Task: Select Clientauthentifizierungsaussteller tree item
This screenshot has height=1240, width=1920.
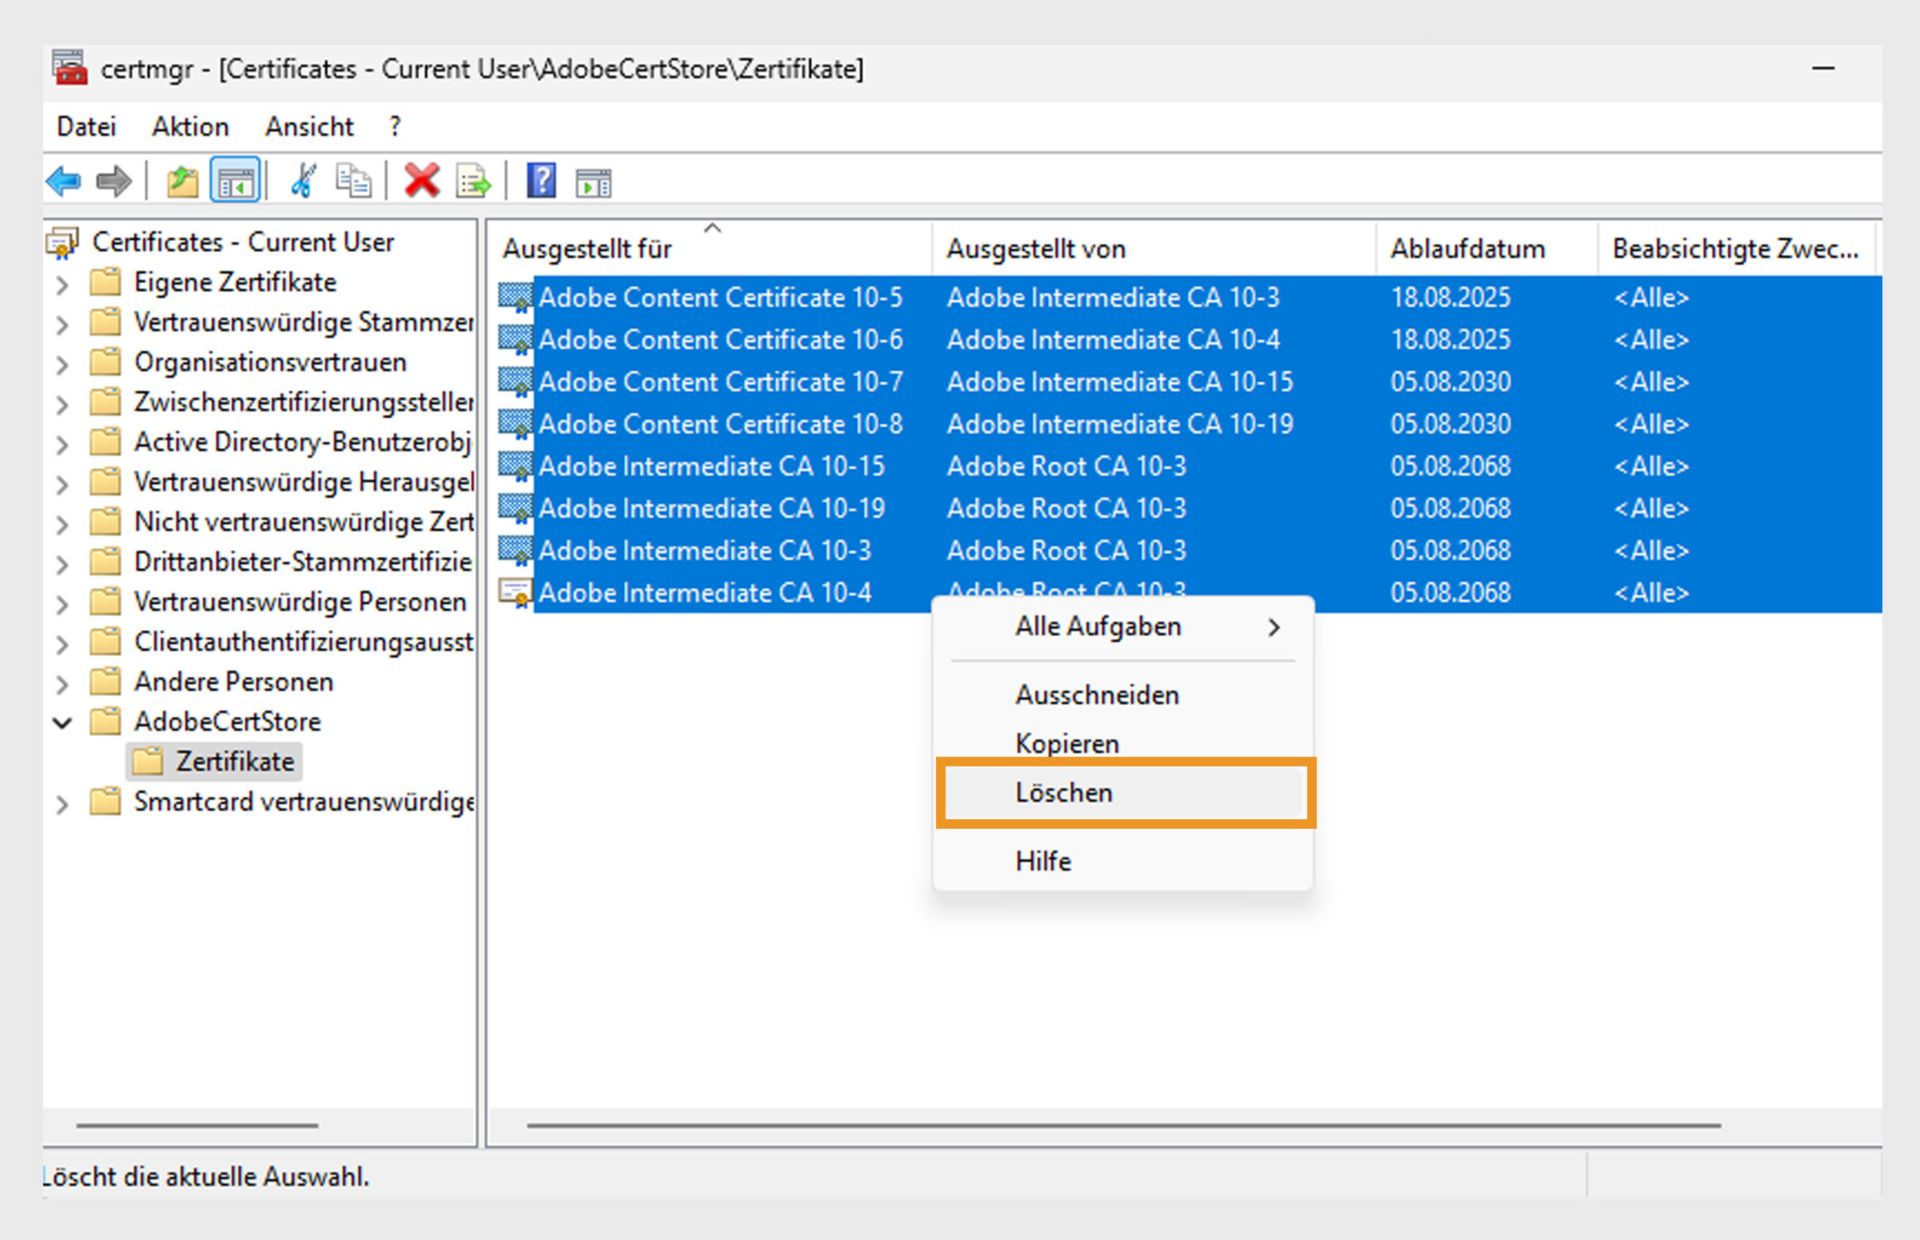Action: pyautogui.click(x=303, y=642)
